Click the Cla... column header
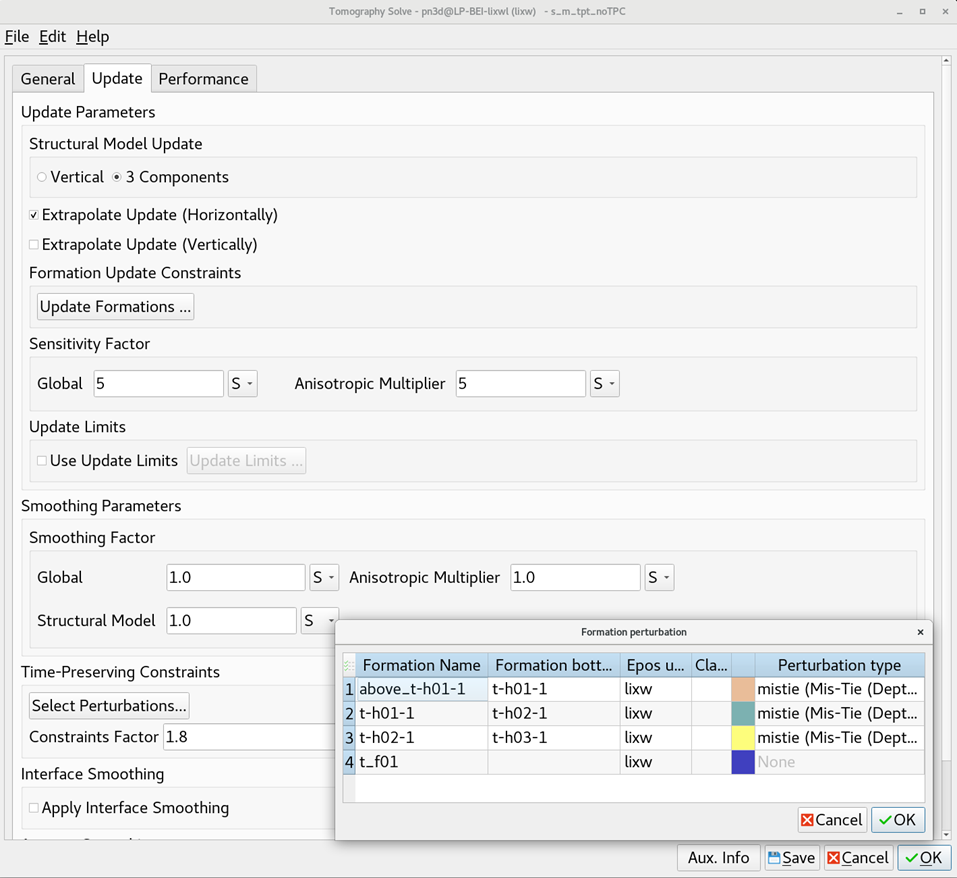This screenshot has height=878, width=957. (711, 665)
